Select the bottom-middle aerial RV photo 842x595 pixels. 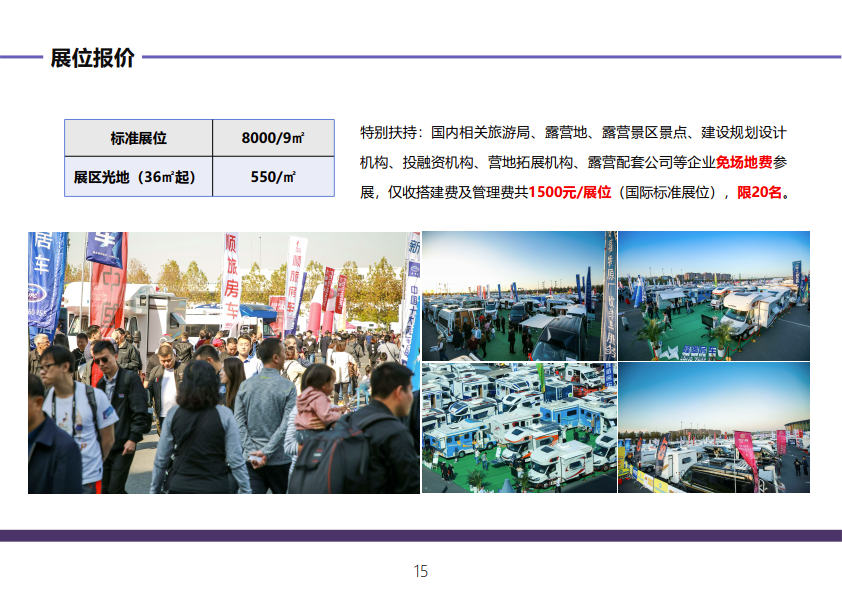pos(518,428)
